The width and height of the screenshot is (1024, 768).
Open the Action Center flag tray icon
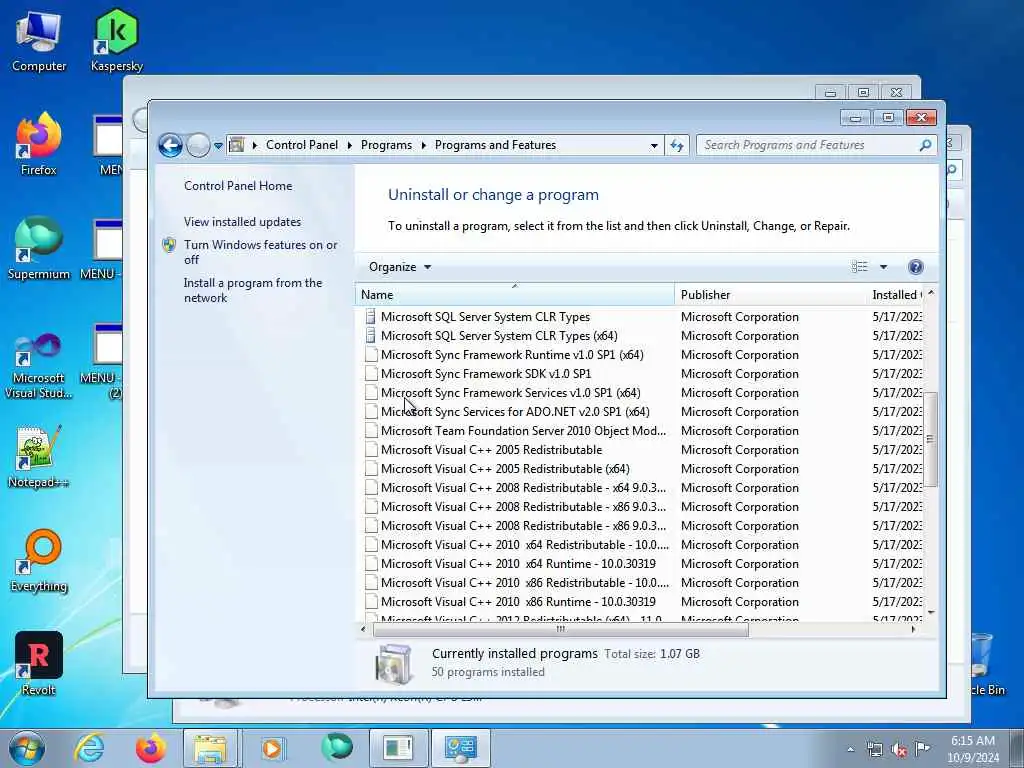point(922,749)
